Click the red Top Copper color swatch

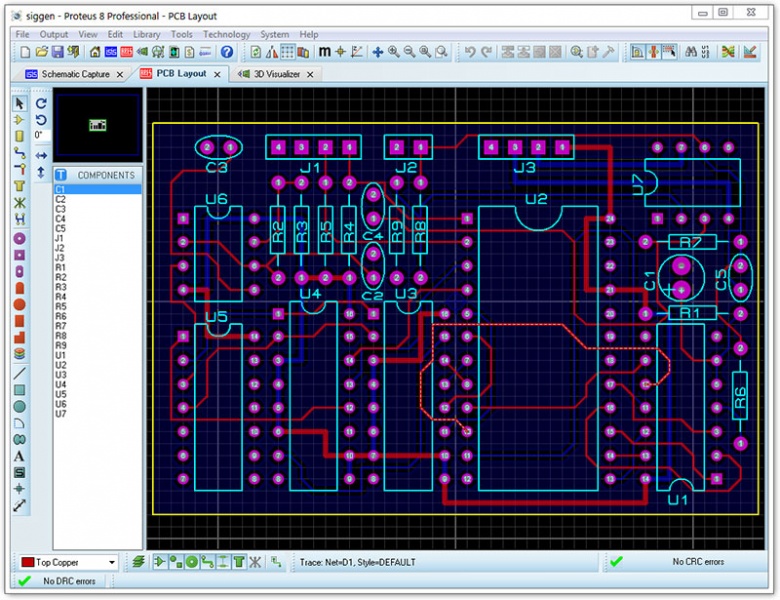pos(28,562)
